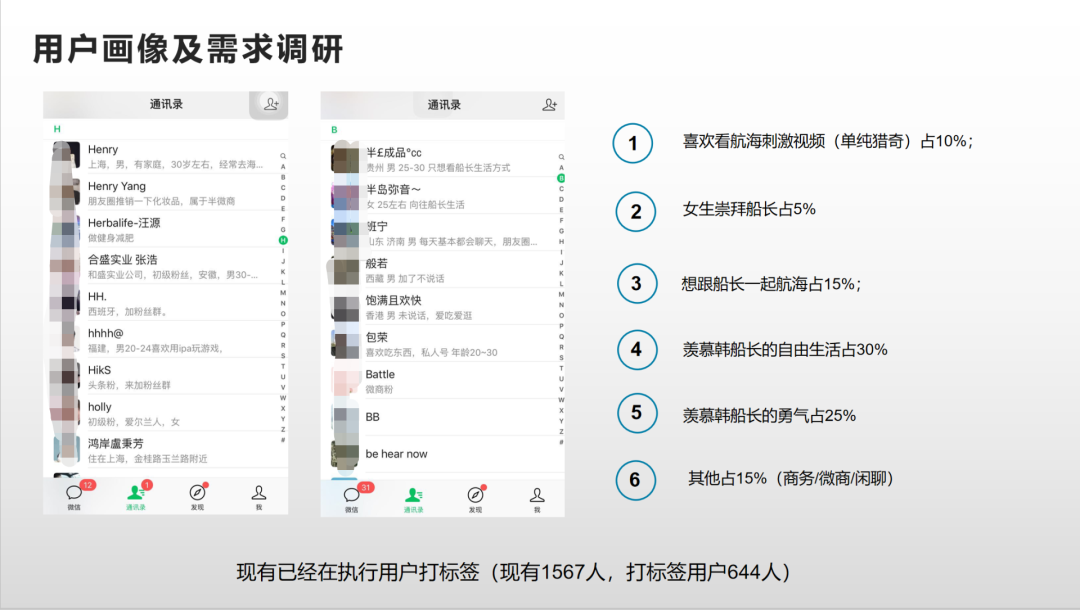Open the chat bubble icon showing 31 unread

point(349,493)
